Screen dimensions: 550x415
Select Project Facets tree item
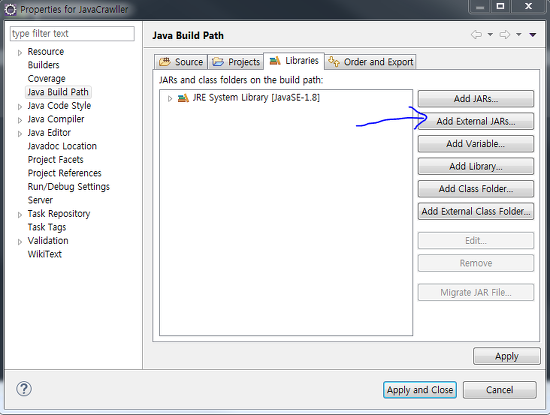pyautogui.click(x=55, y=160)
